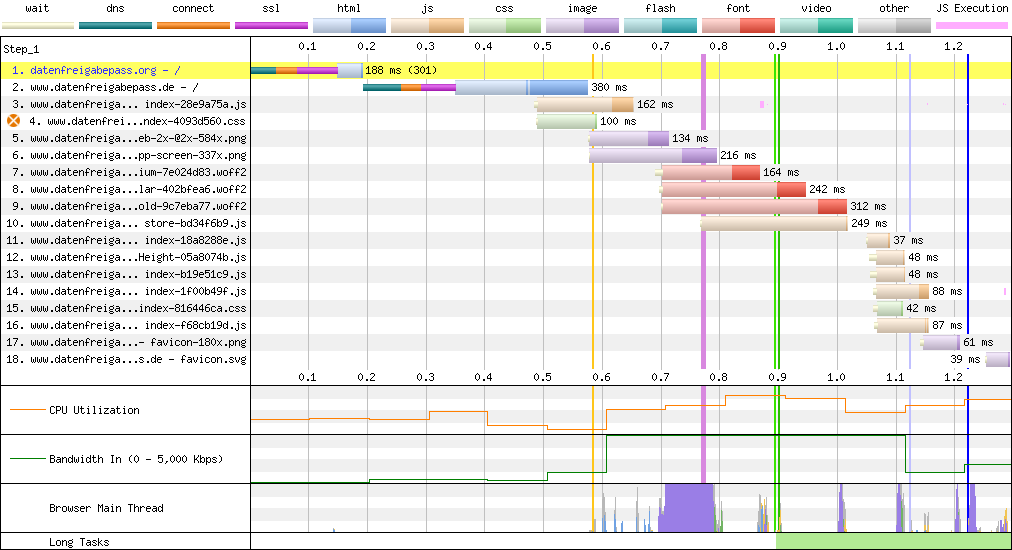Image resolution: width=1012 pixels, height=550 pixels.
Task: Click the image legend color bar
Action: pos(582,26)
